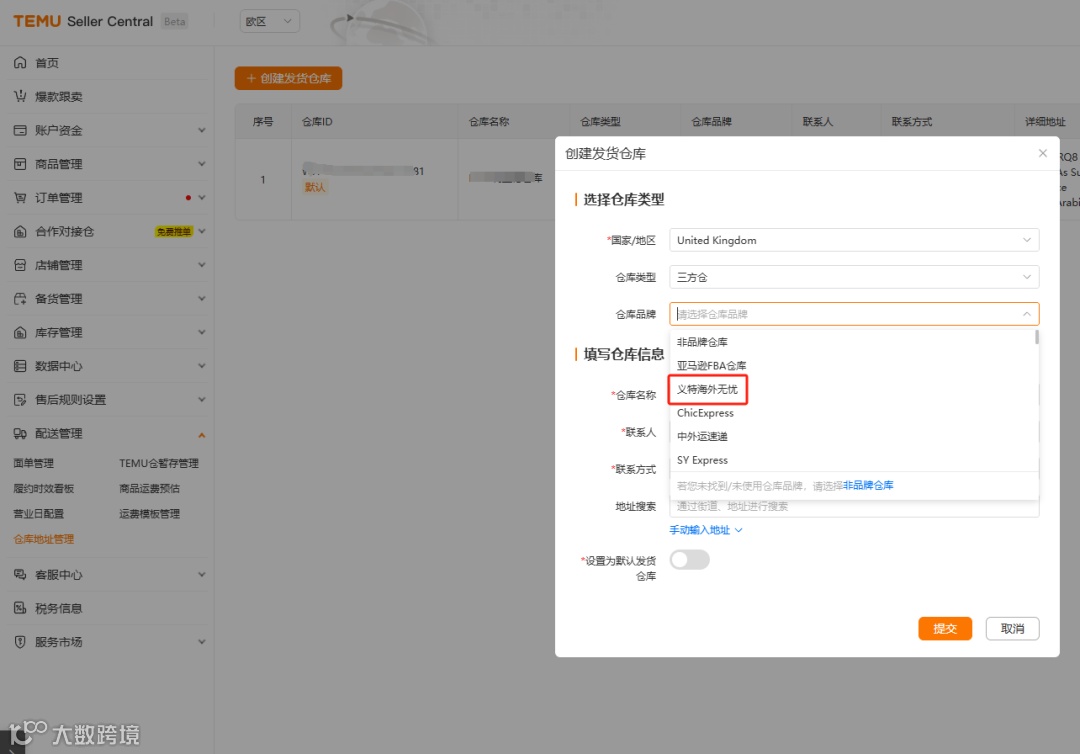
Task: Open the 仓库类型 三方仓 dropdown
Action: click(854, 277)
